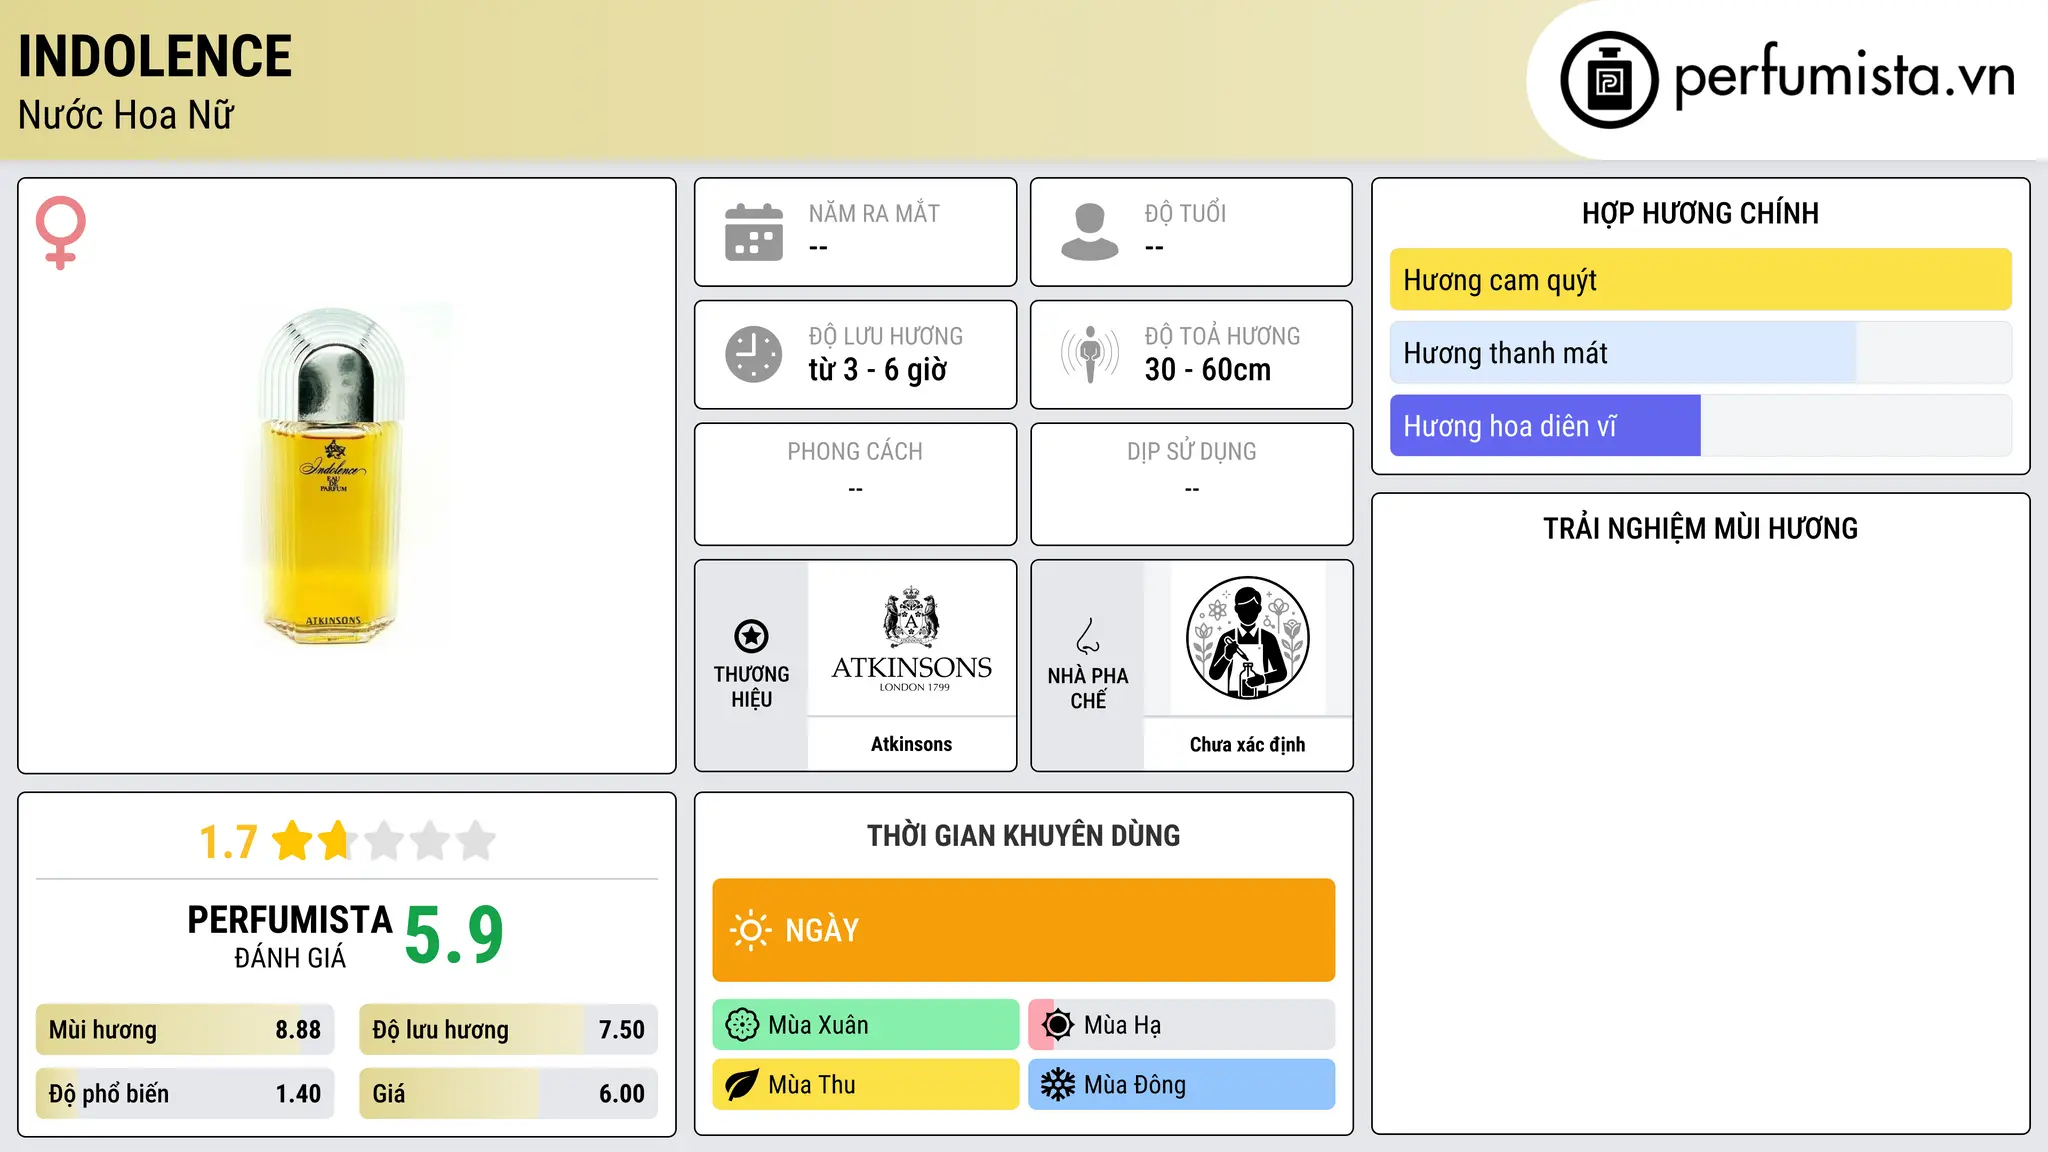Click the perfumer illustration icon
This screenshot has width=2048, height=1152.
[1247, 638]
